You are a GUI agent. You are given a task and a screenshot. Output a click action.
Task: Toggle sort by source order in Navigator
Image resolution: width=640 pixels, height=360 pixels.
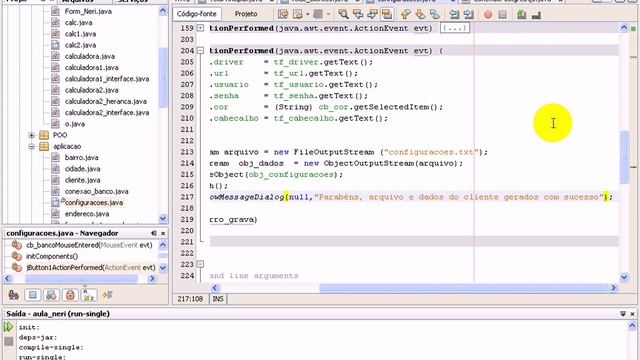point(107,295)
